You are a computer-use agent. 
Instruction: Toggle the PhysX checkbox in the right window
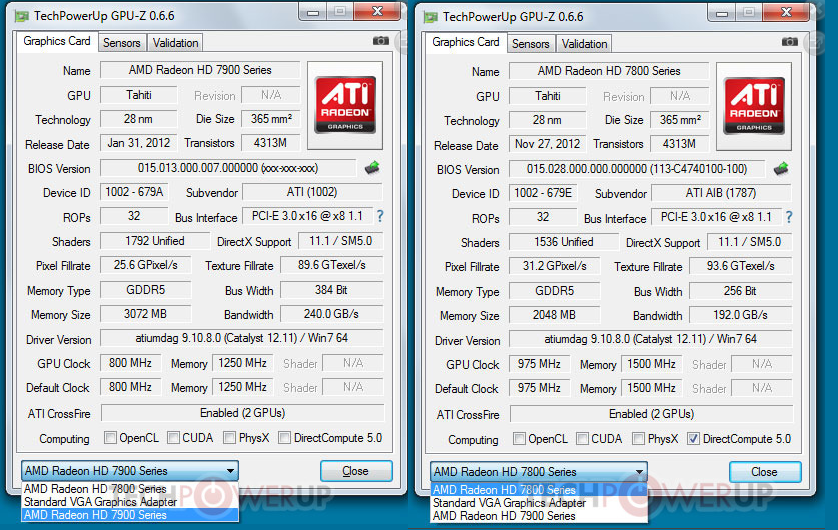pos(638,439)
